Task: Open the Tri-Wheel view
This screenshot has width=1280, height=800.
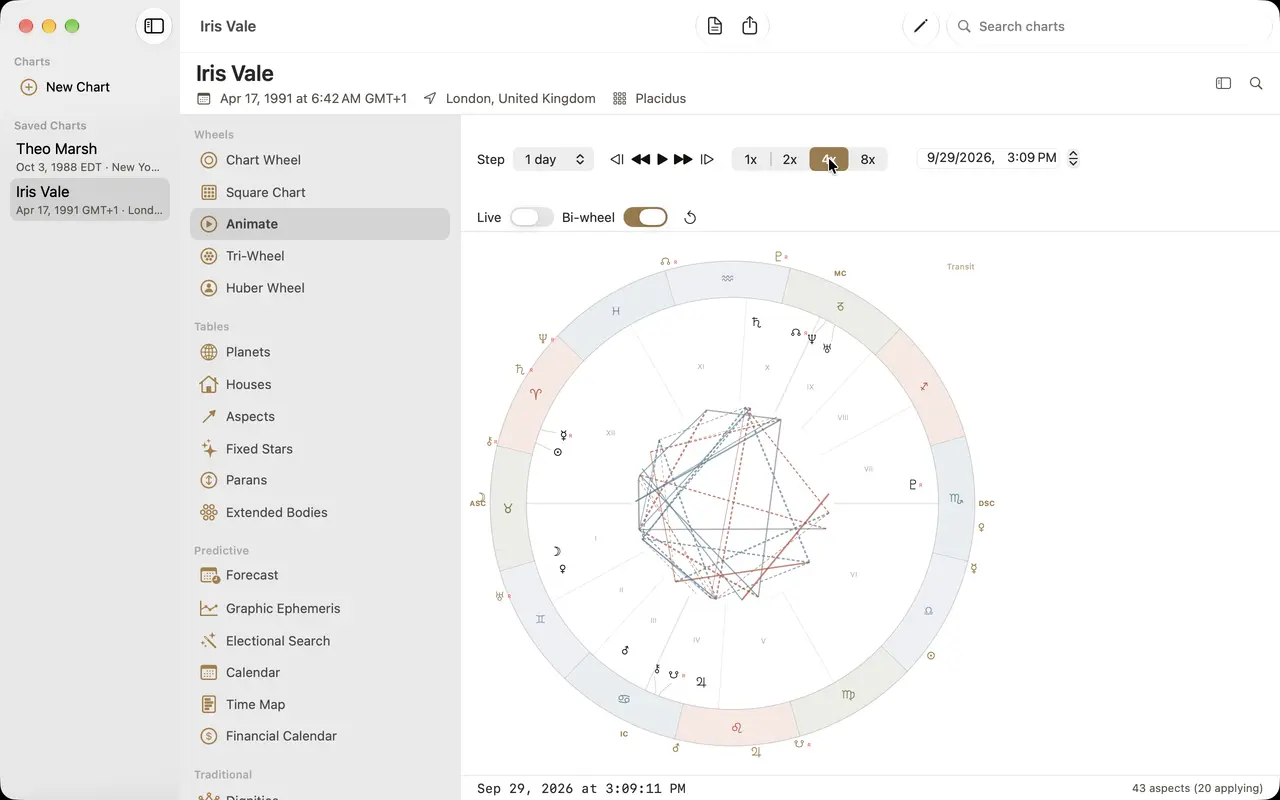Action: point(320,256)
